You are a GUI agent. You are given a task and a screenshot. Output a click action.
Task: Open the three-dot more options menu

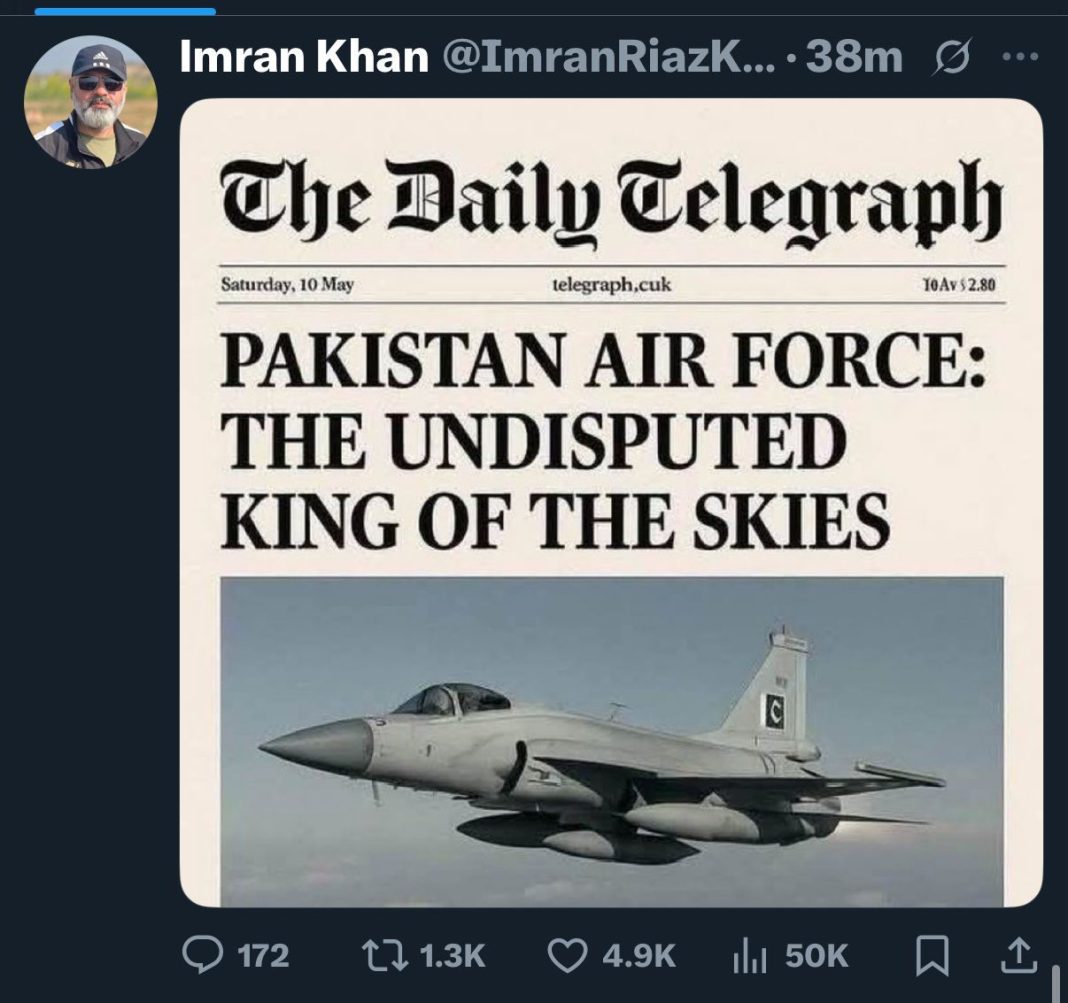tap(1020, 57)
